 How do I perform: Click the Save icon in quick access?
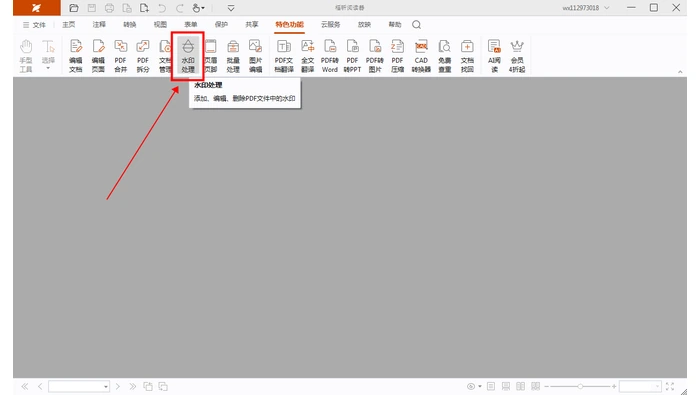(x=92, y=8)
